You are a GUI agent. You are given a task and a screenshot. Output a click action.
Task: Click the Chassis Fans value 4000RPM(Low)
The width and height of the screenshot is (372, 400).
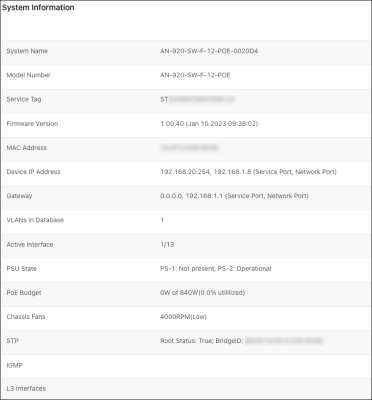[183, 317]
